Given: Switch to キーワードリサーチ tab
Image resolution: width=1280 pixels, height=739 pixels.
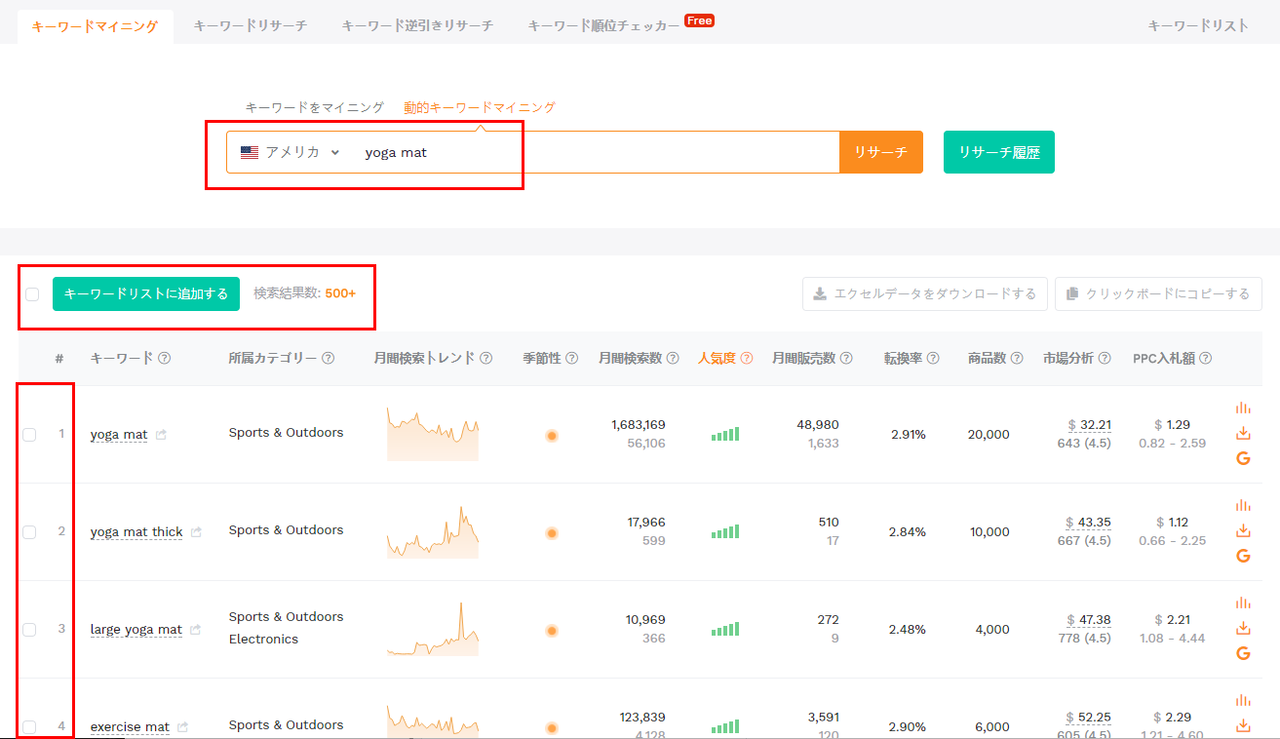Looking at the screenshot, I should pyautogui.click(x=250, y=26).
